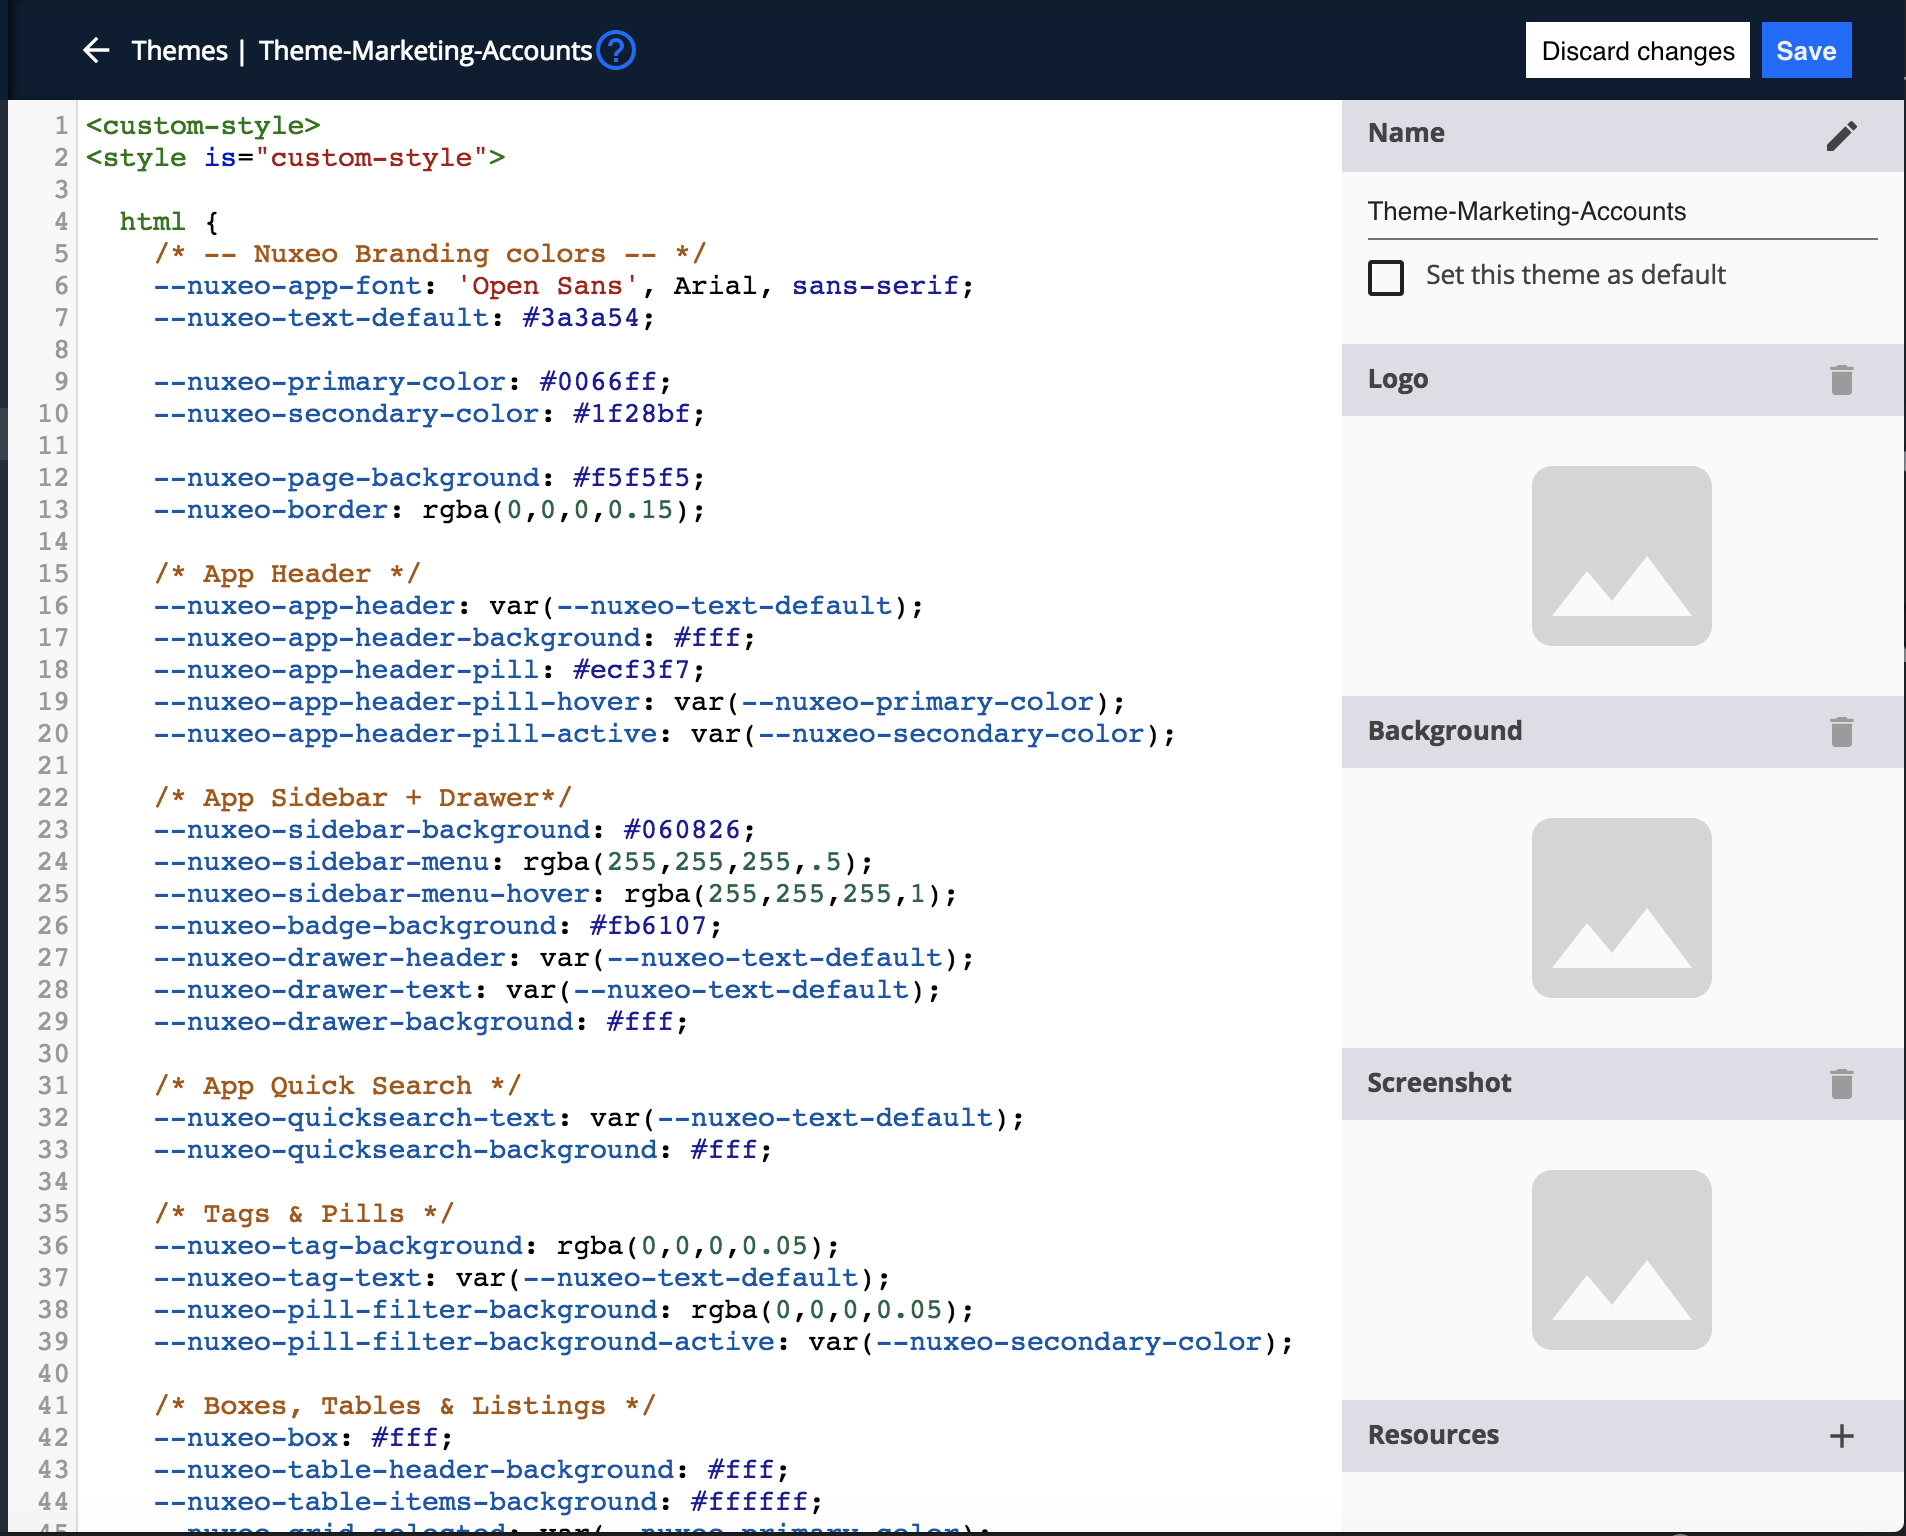Image resolution: width=1906 pixels, height=1536 pixels.
Task: Open the help question mark icon
Action: point(616,50)
